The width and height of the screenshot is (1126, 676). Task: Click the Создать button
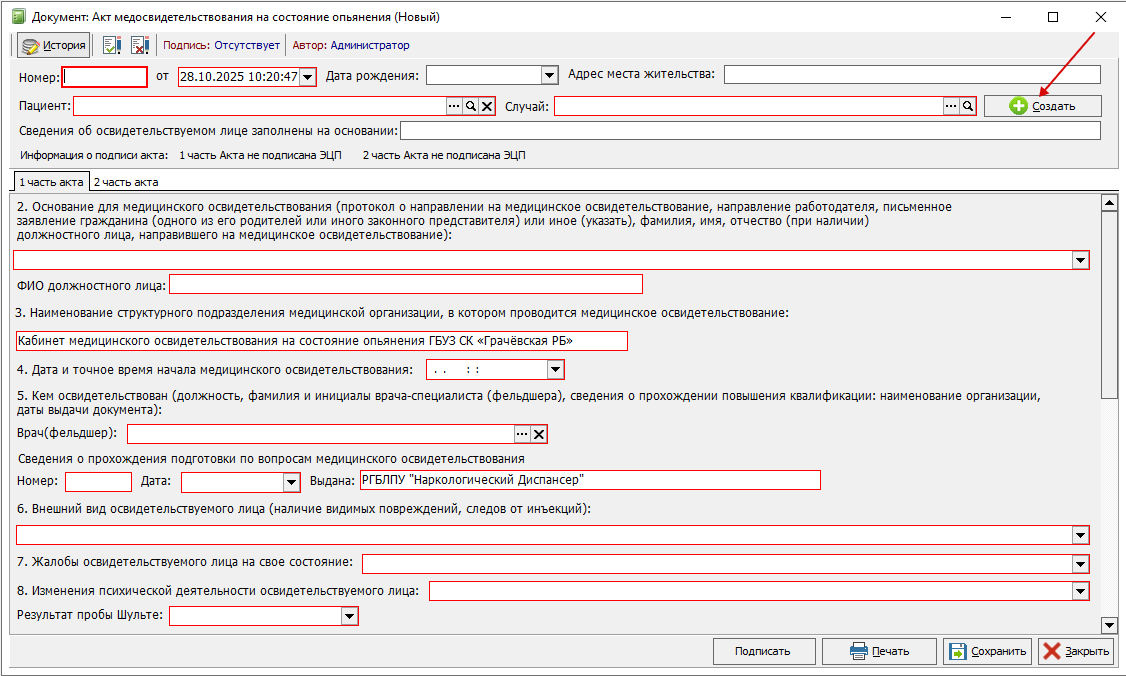pyautogui.click(x=1042, y=106)
